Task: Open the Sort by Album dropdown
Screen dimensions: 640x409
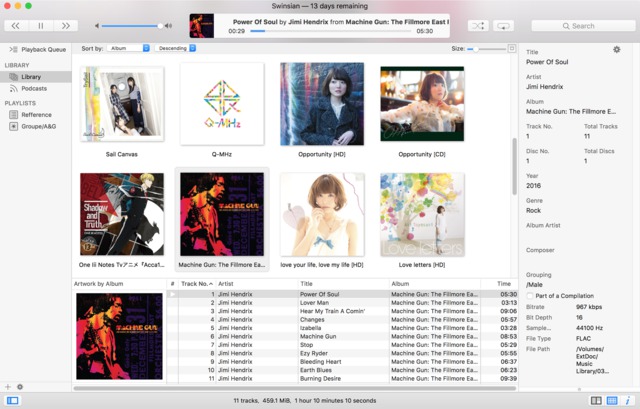Action: 129,48
